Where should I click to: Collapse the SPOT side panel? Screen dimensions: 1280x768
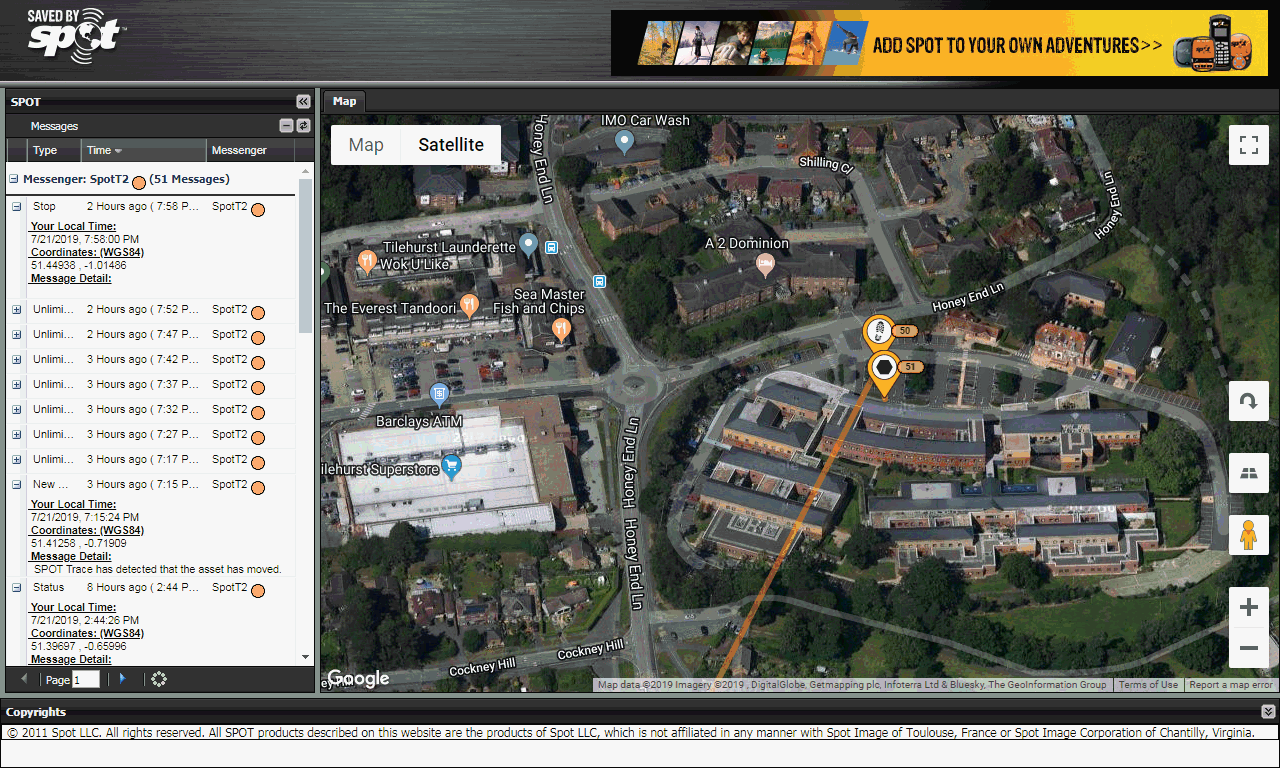coord(303,101)
